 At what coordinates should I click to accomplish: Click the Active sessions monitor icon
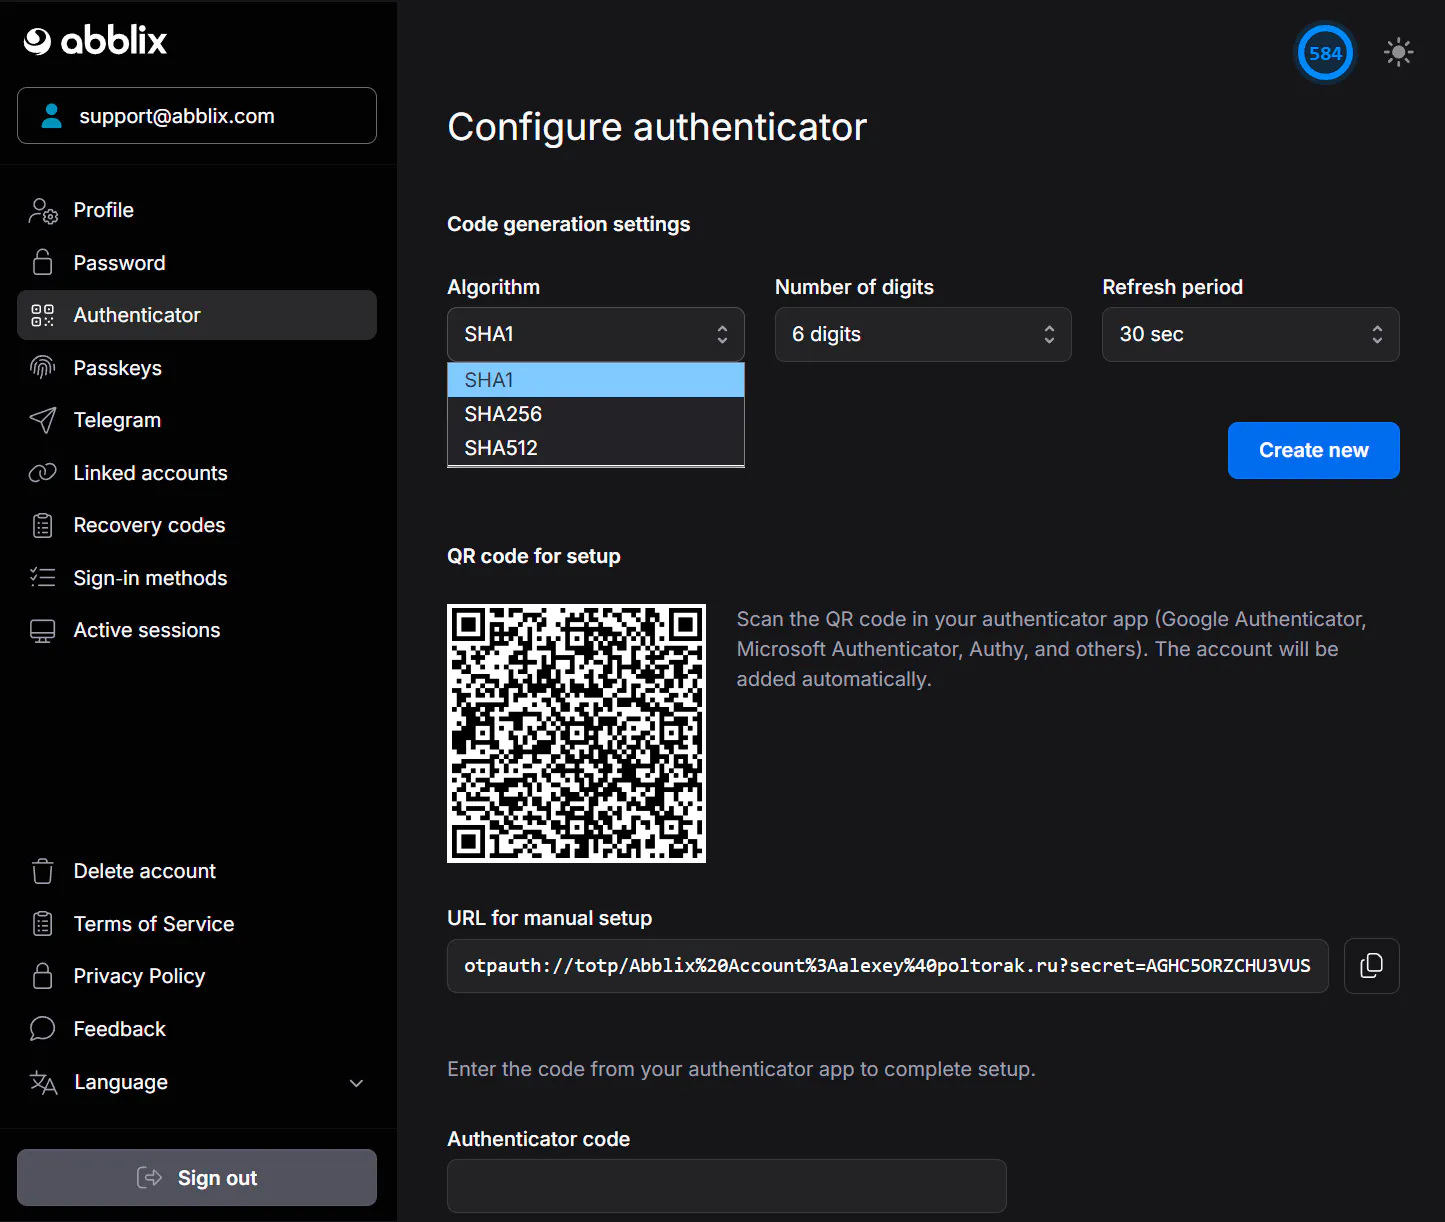tap(42, 630)
